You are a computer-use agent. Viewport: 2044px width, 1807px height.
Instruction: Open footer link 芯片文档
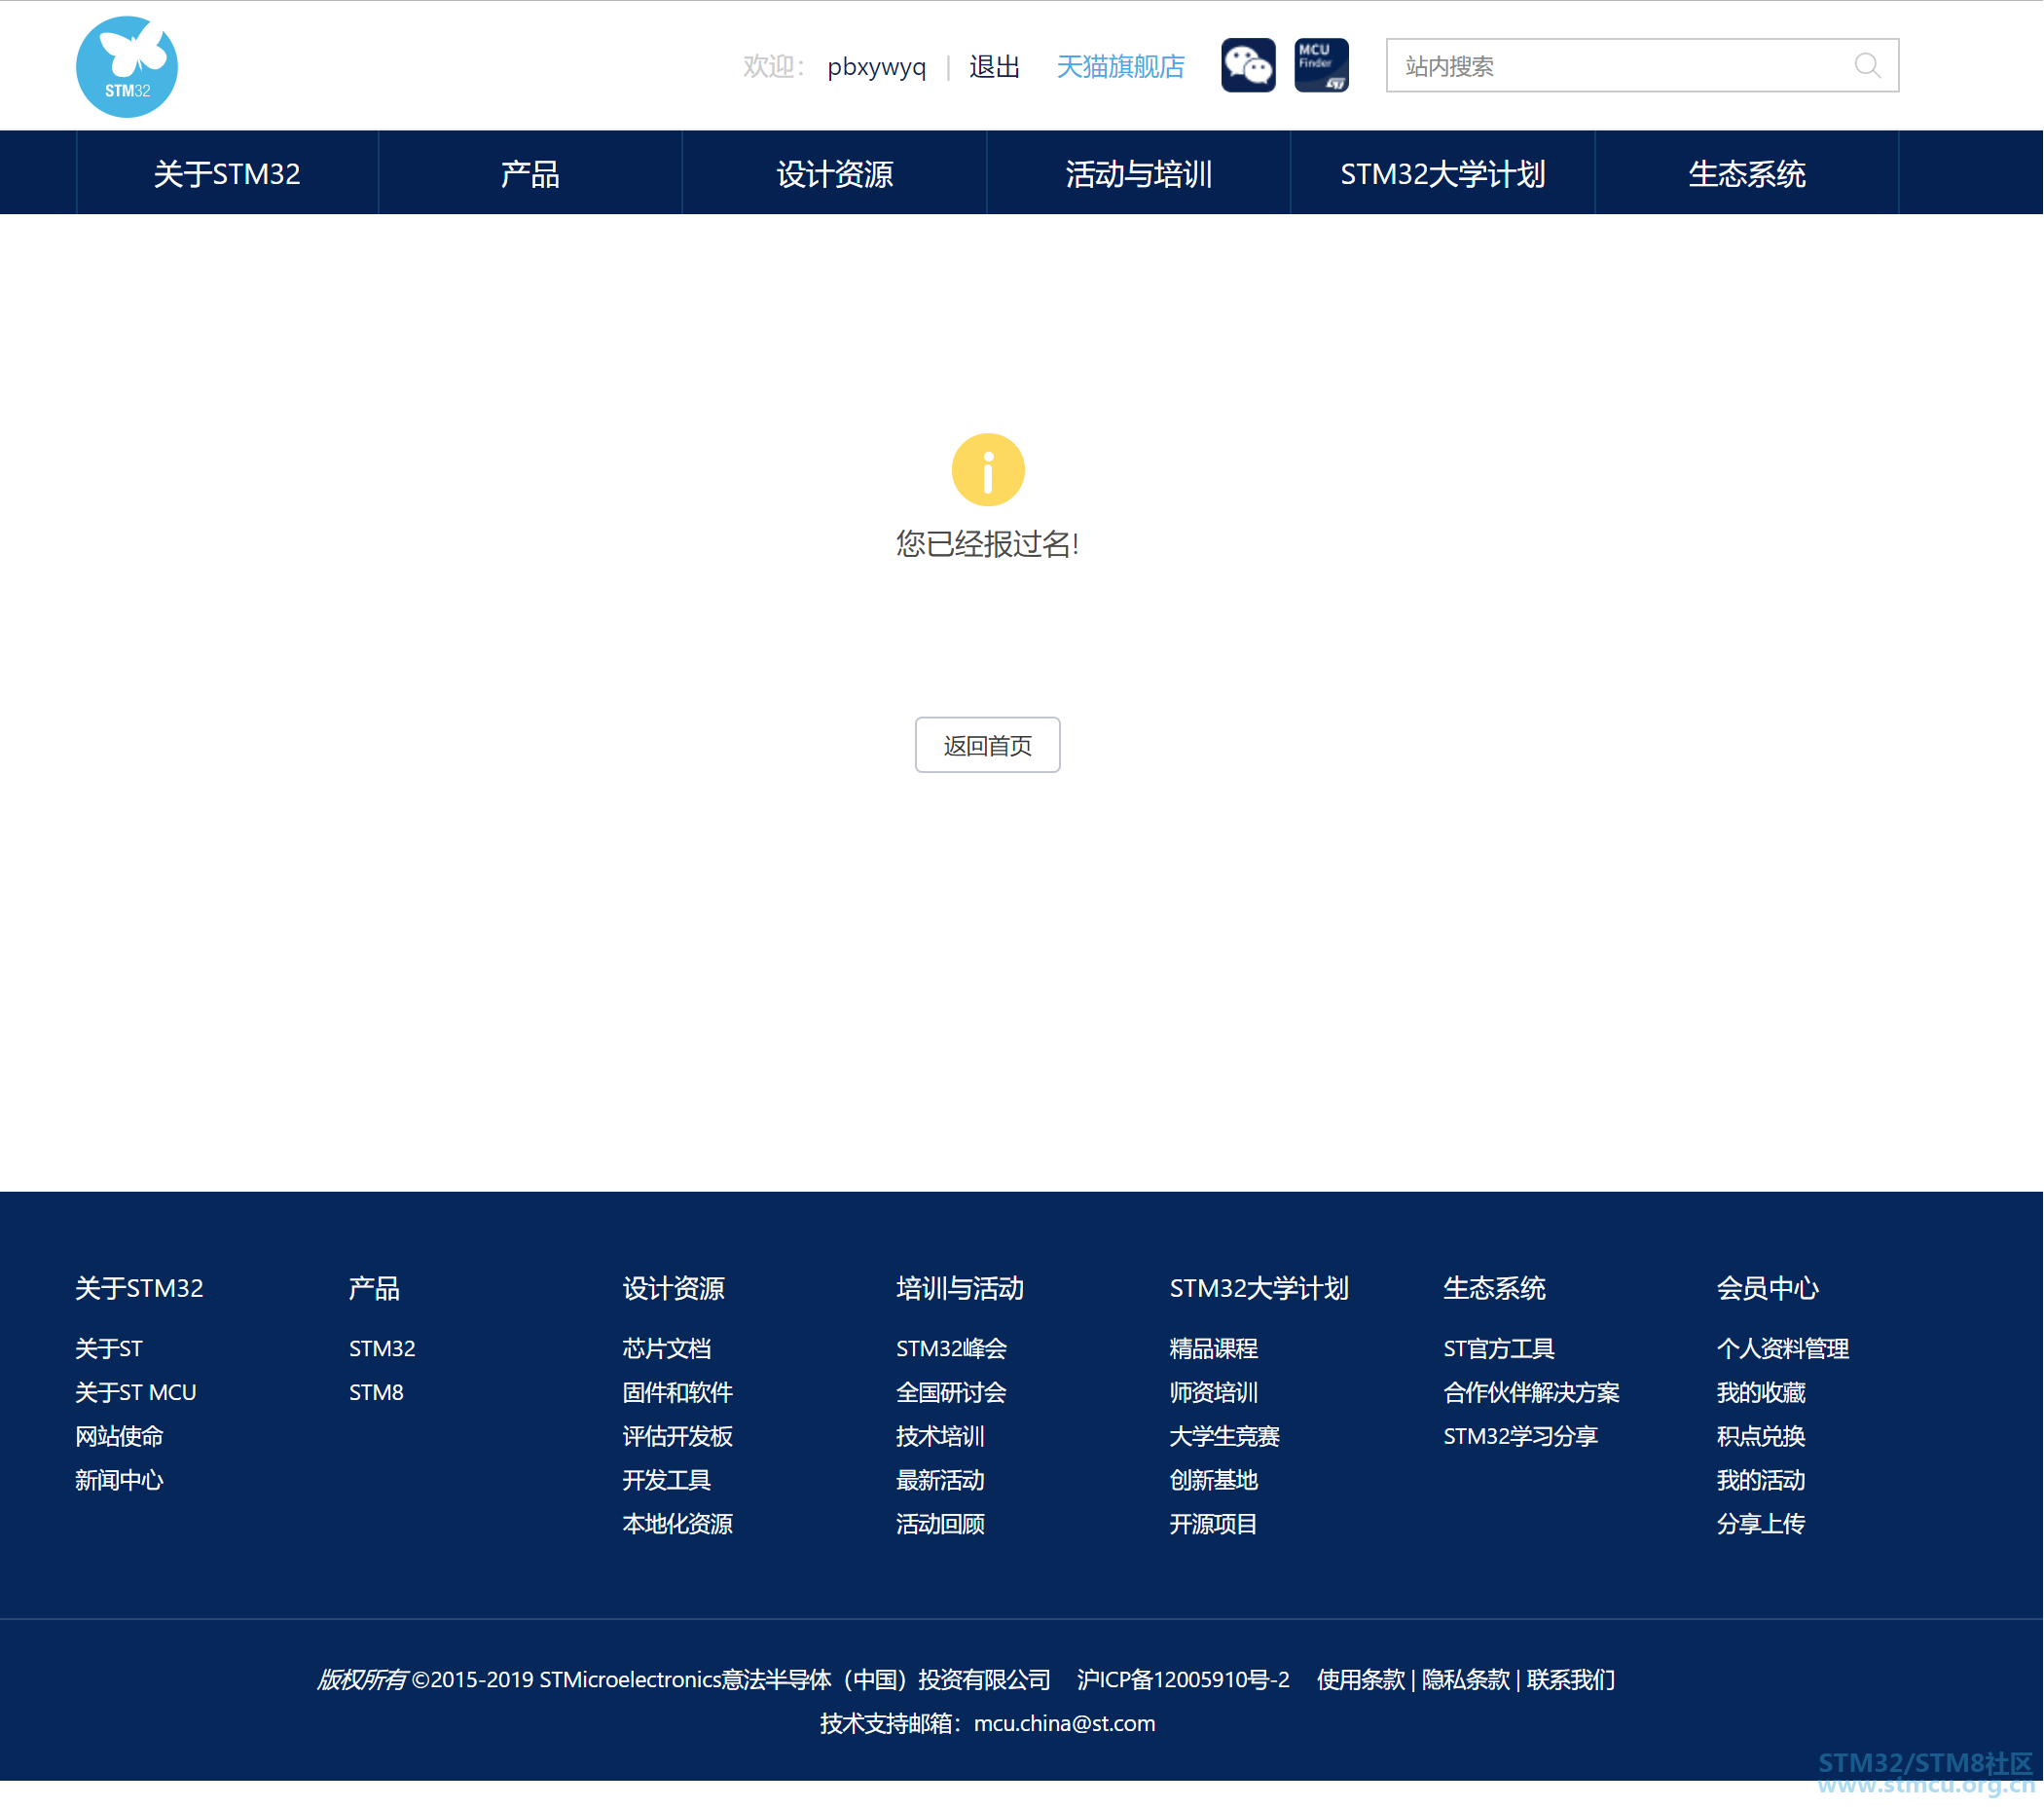(x=667, y=1348)
